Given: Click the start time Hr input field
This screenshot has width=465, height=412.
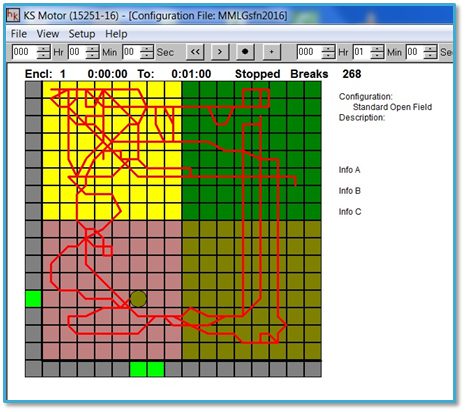Looking at the screenshot, I should [x=24, y=52].
